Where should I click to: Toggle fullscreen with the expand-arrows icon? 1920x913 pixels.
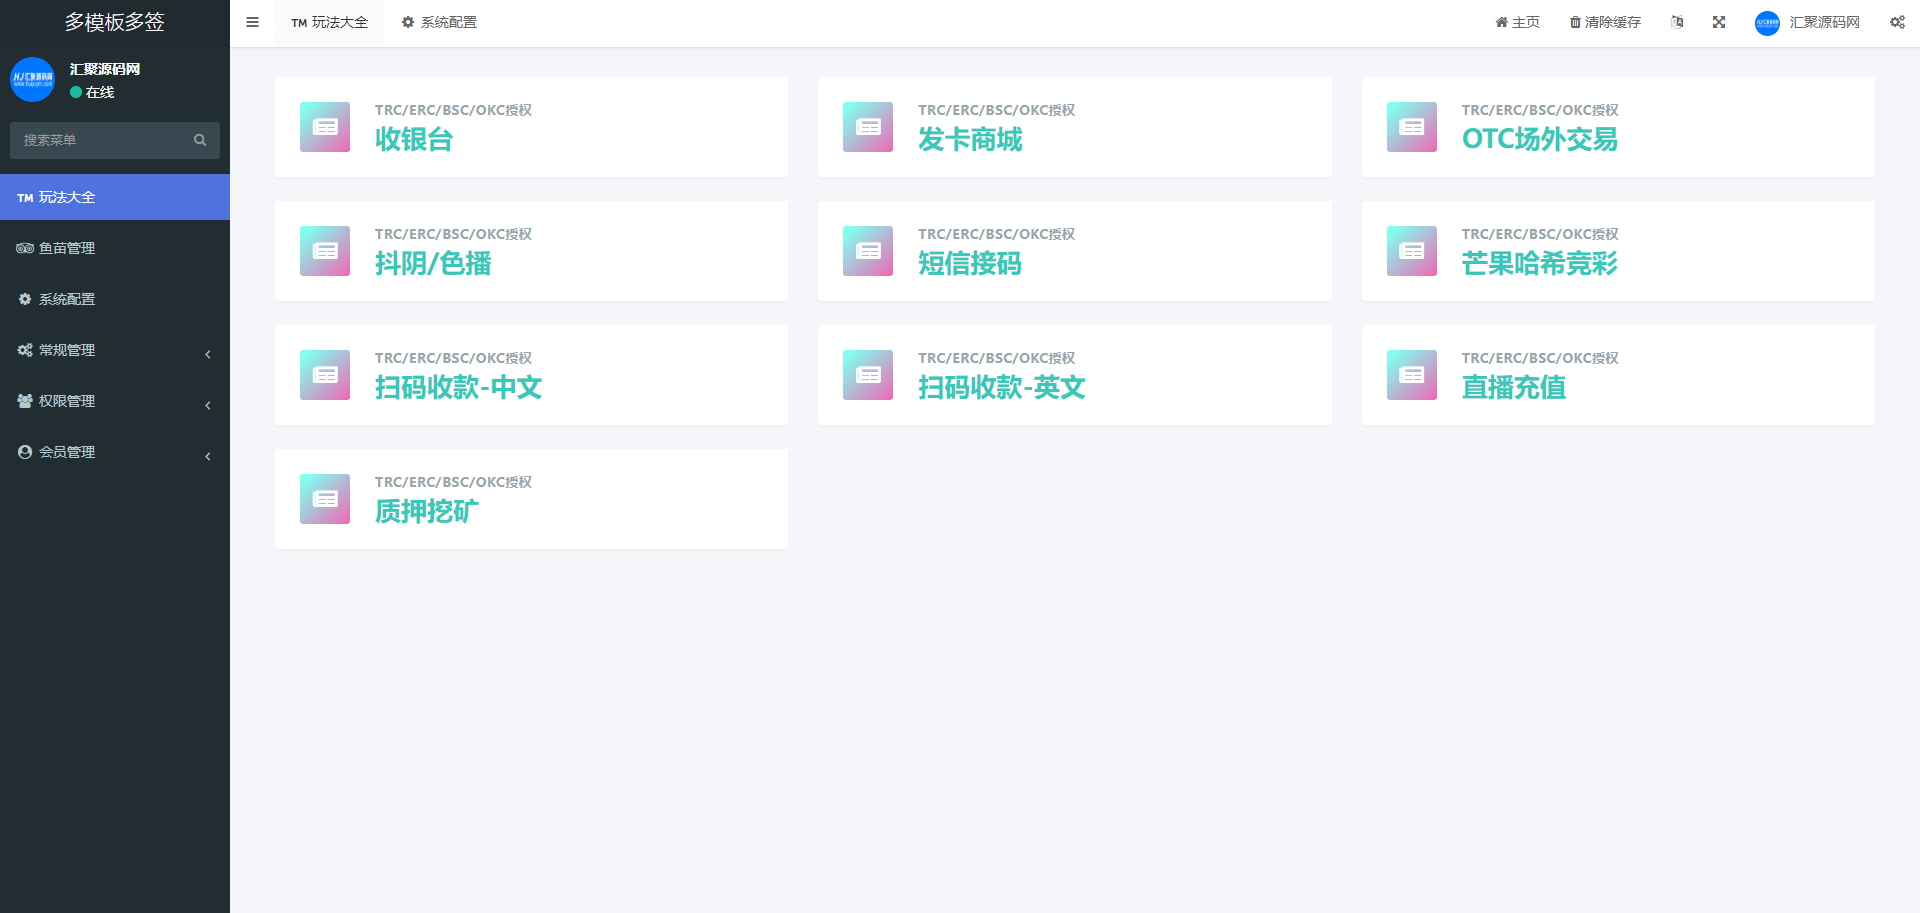click(x=1719, y=22)
